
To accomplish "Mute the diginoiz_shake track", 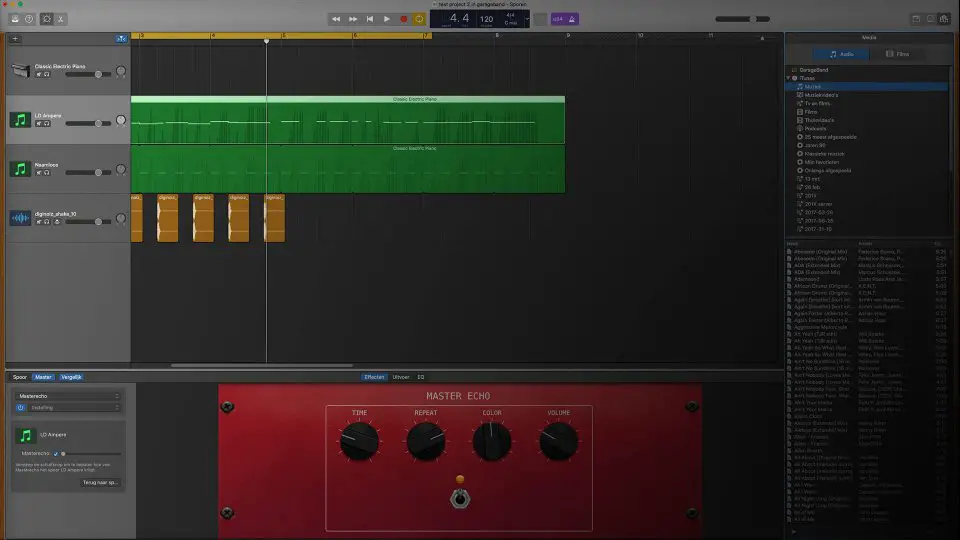I will [x=39, y=222].
